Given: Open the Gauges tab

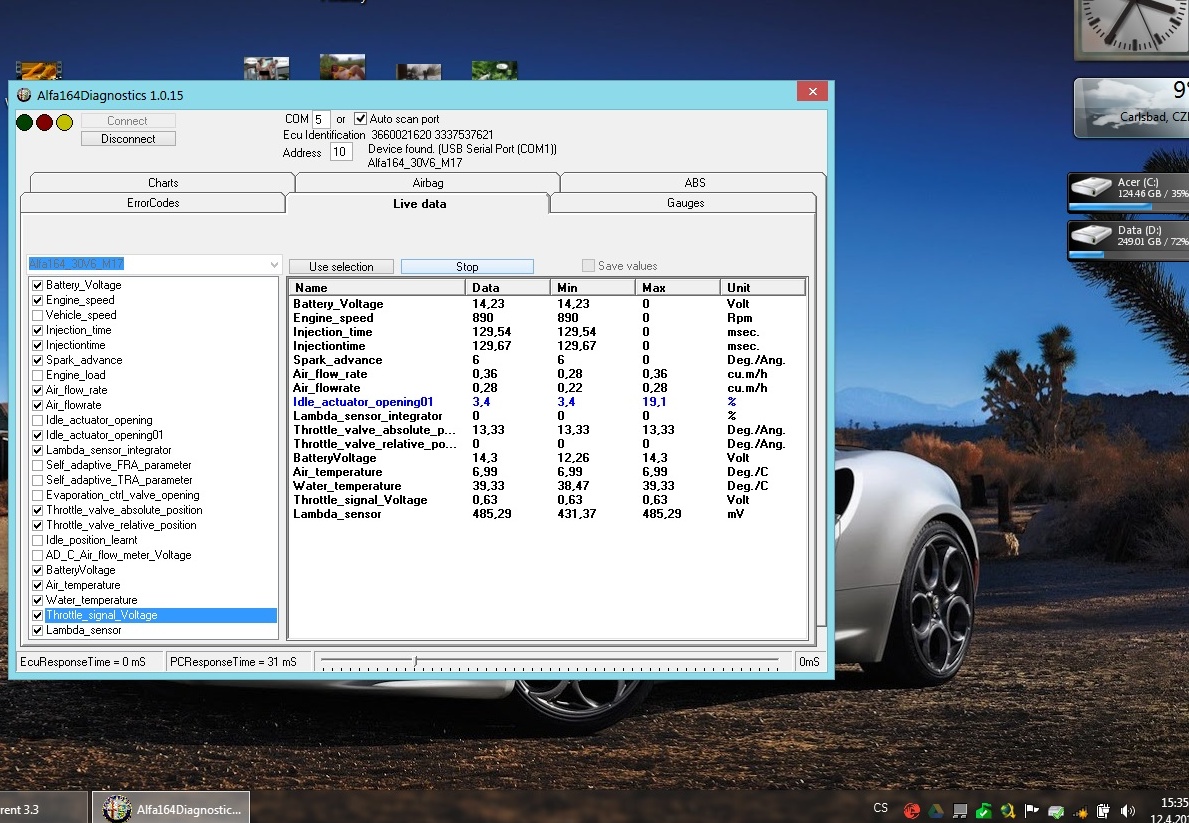Looking at the screenshot, I should [x=685, y=203].
